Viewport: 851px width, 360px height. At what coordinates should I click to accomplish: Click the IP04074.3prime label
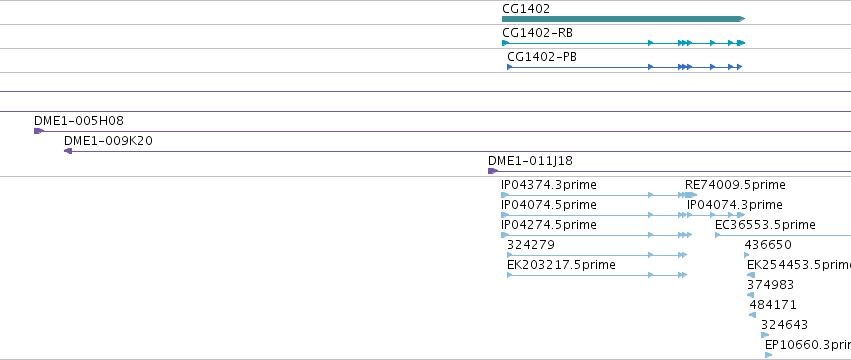[x=735, y=205]
